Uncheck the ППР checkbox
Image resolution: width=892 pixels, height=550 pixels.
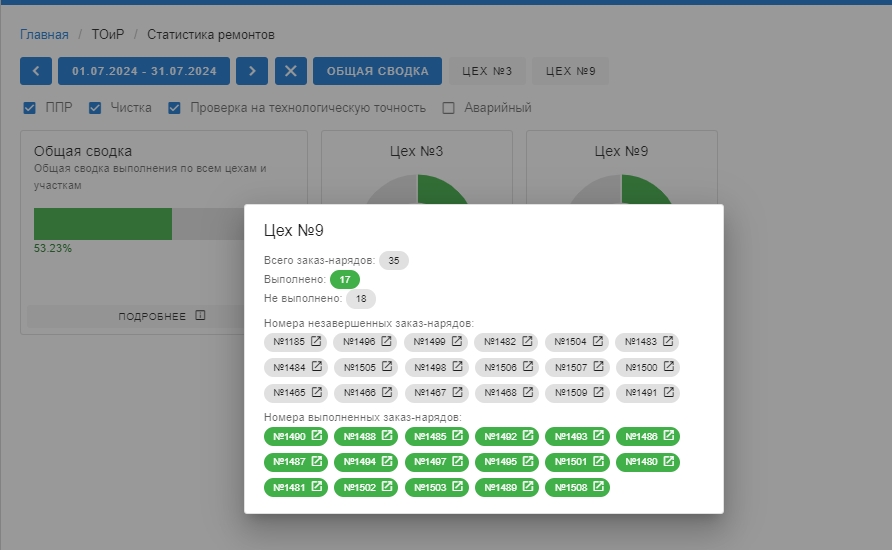(x=30, y=108)
